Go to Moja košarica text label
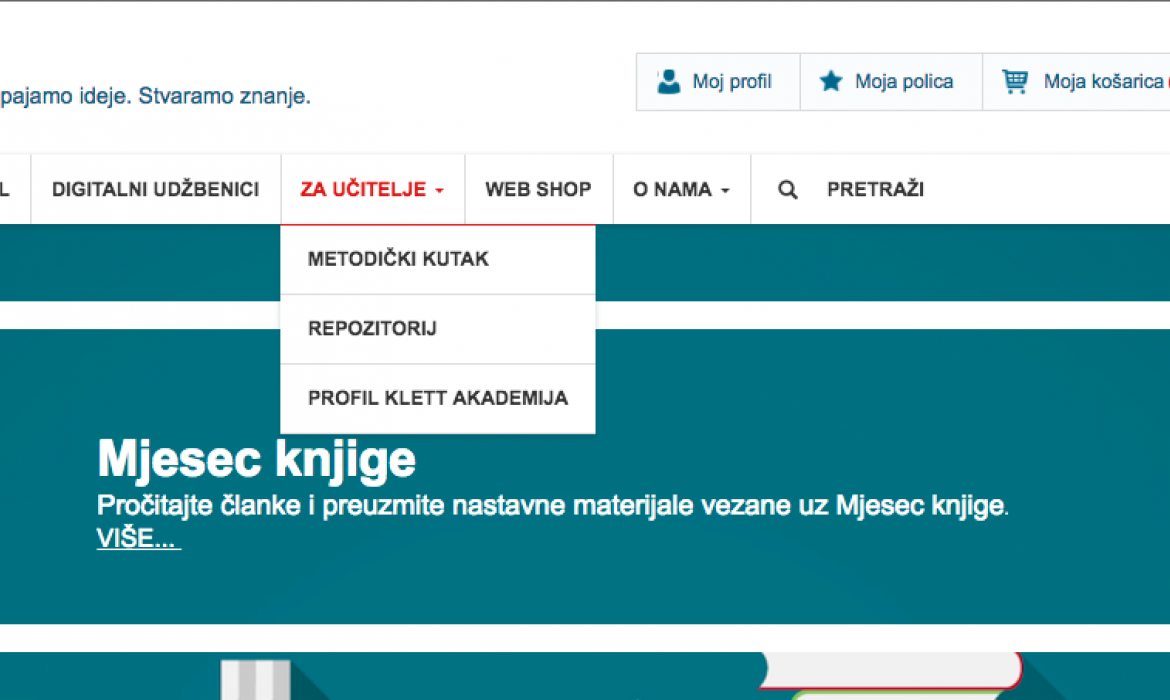The image size is (1170, 700). 1102,82
